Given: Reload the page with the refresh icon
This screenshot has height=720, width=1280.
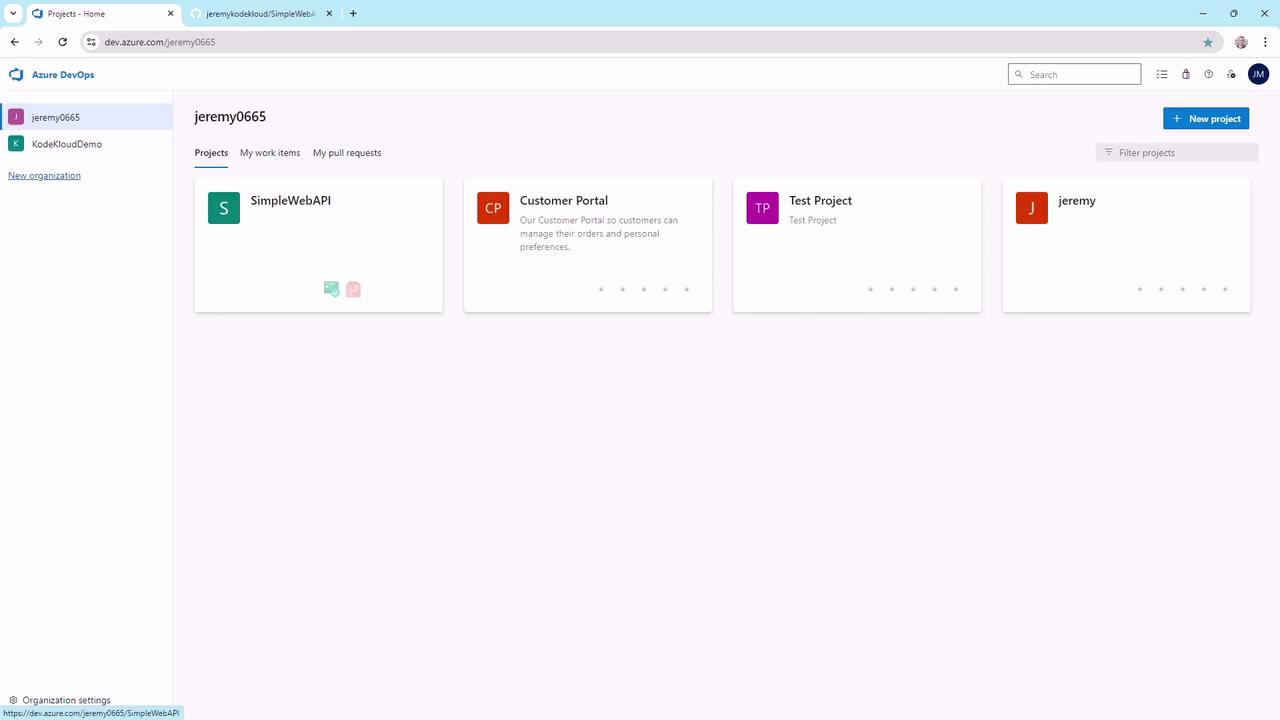Looking at the screenshot, I should click(63, 42).
